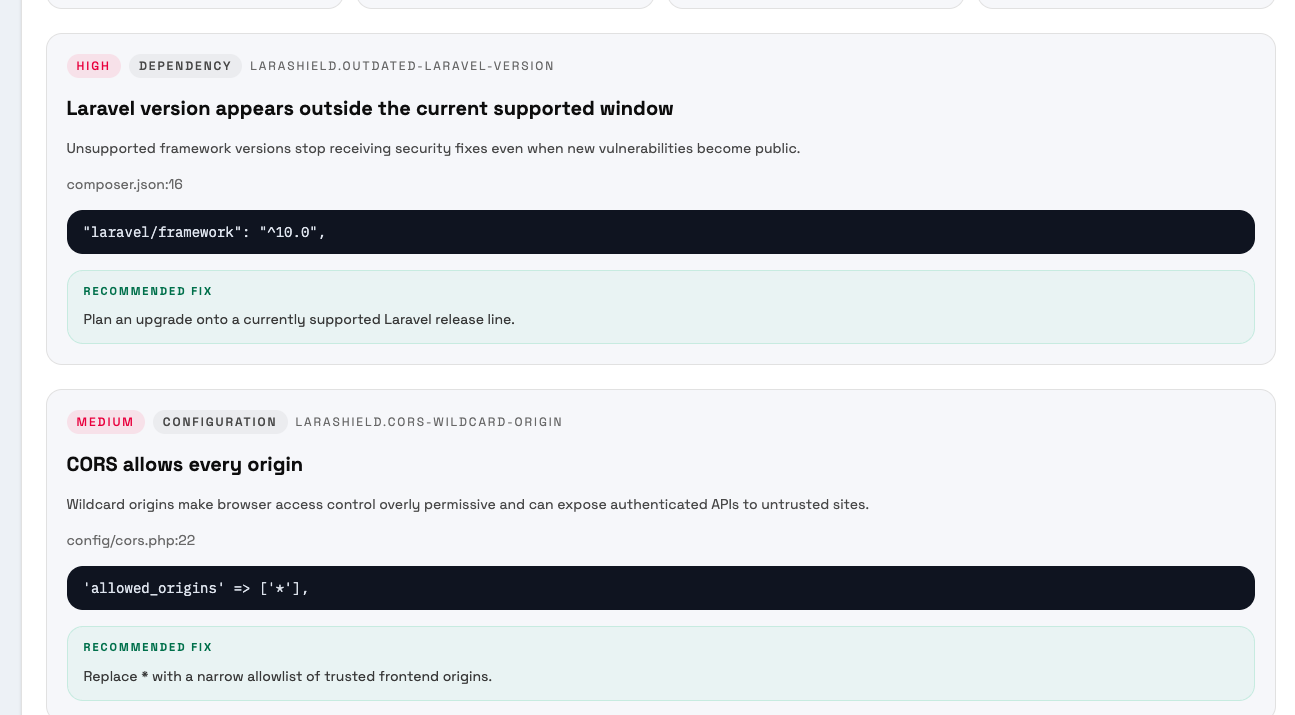Click the RECOMMENDED FIX panel for CORS origins

[x=660, y=661]
